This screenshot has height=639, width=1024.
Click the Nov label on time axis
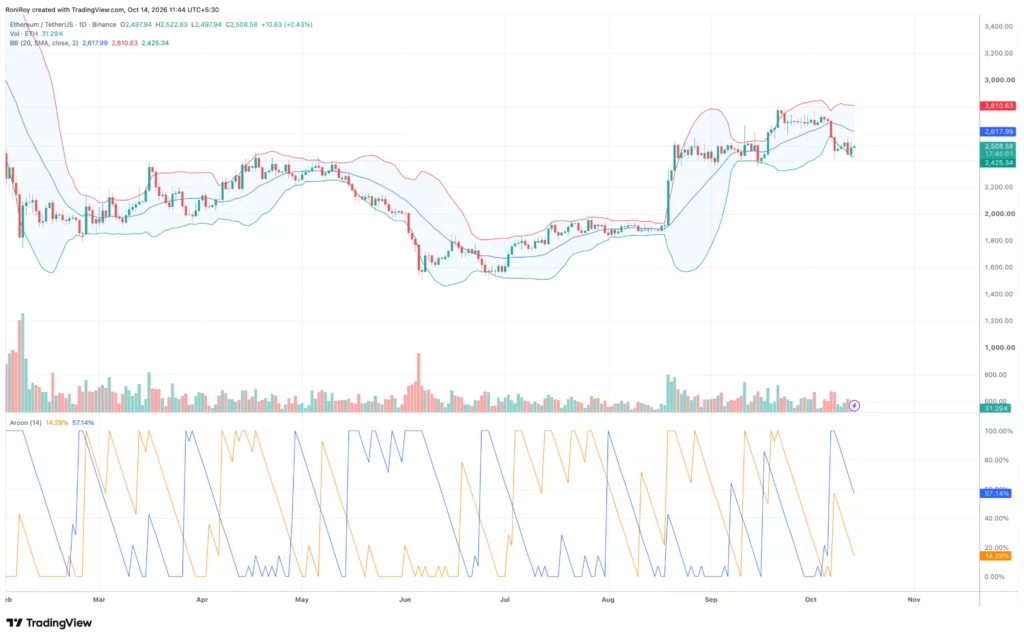(x=914, y=600)
